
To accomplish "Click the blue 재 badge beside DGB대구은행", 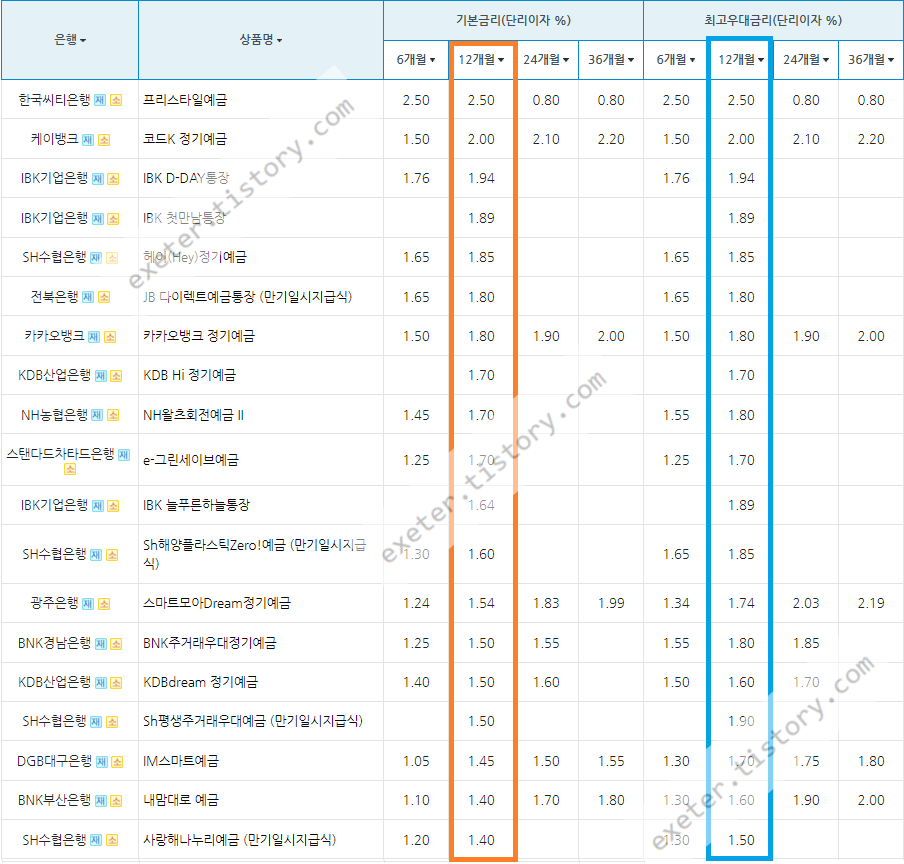I will click(x=101, y=761).
